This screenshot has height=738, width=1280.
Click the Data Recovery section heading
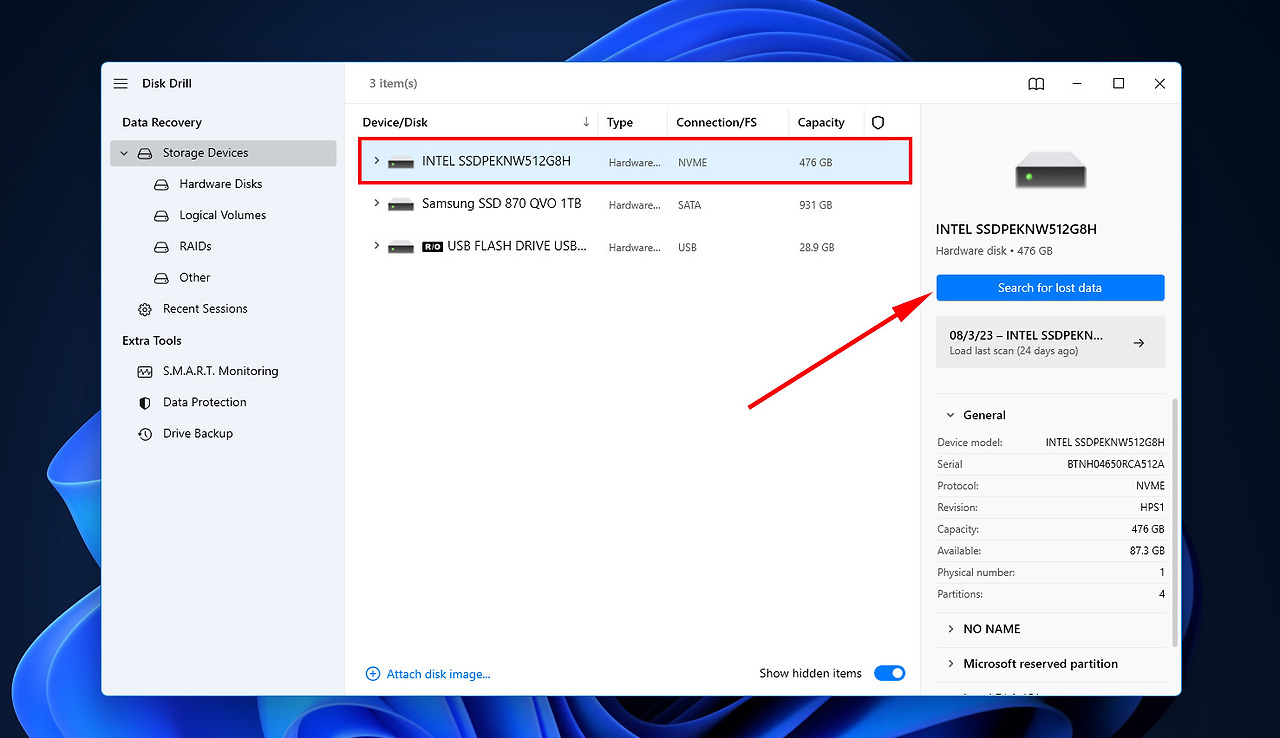pyautogui.click(x=162, y=122)
